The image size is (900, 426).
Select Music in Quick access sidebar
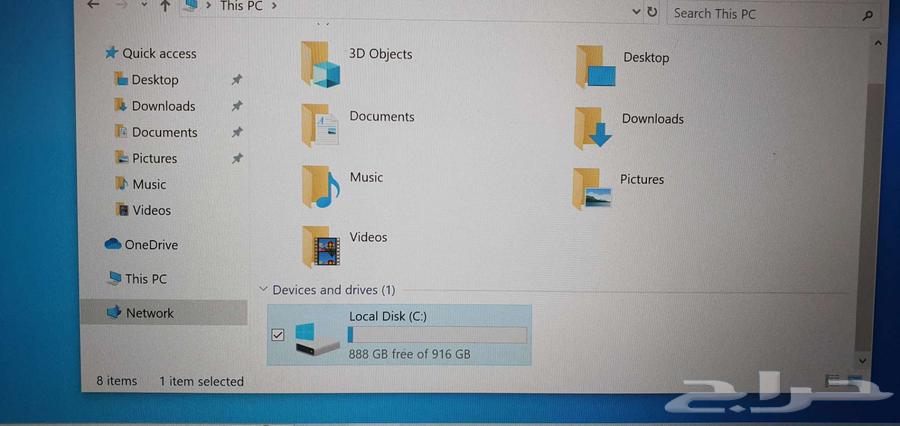(x=149, y=184)
